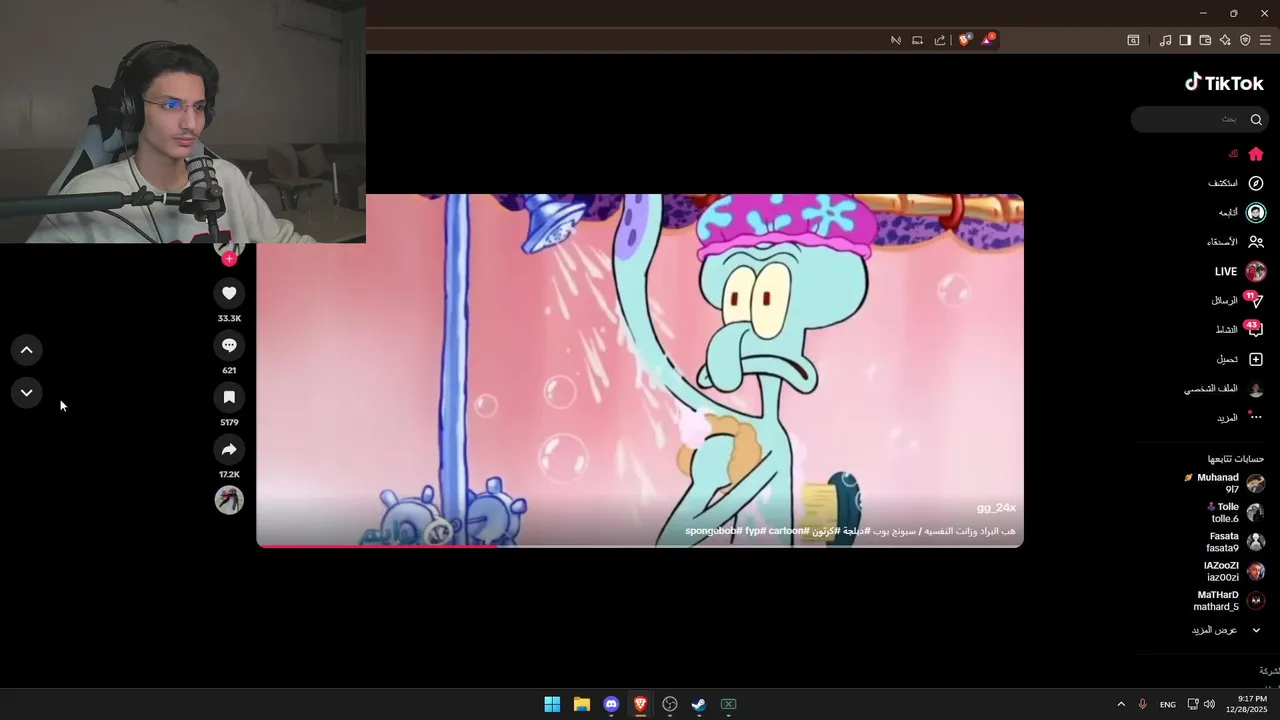
Task: Open the LIVE tab
Action: click(x=1240, y=271)
